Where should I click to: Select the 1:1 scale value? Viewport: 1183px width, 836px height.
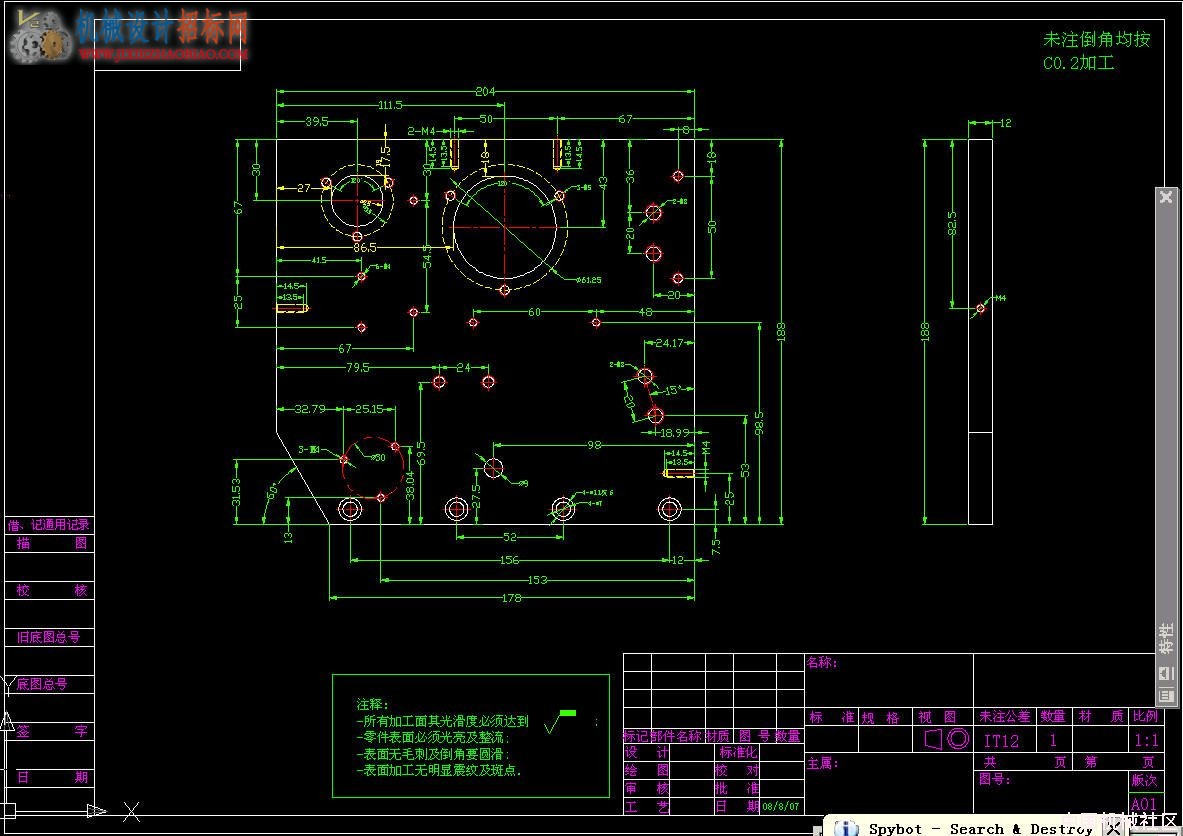click(x=1145, y=740)
